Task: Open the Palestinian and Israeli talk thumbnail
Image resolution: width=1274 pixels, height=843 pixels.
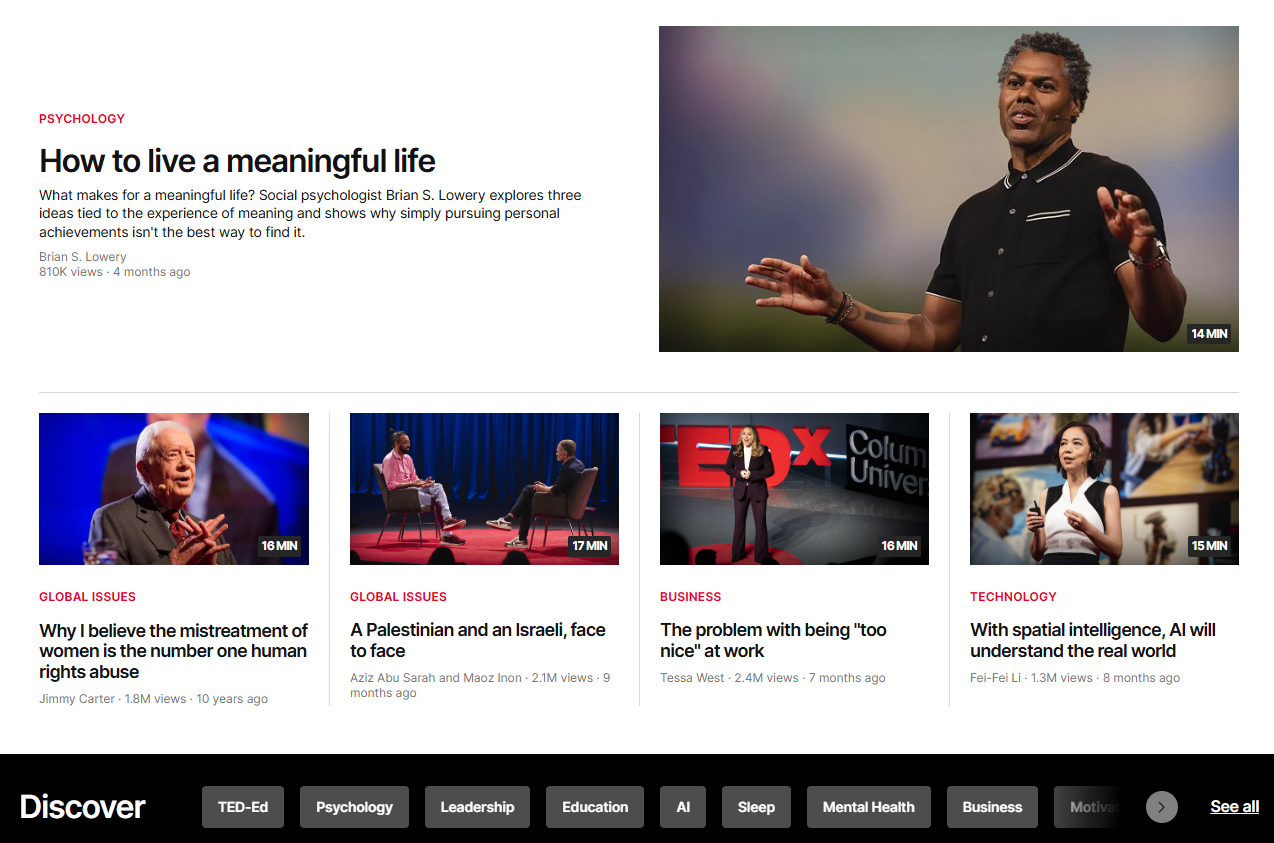Action: [484, 489]
